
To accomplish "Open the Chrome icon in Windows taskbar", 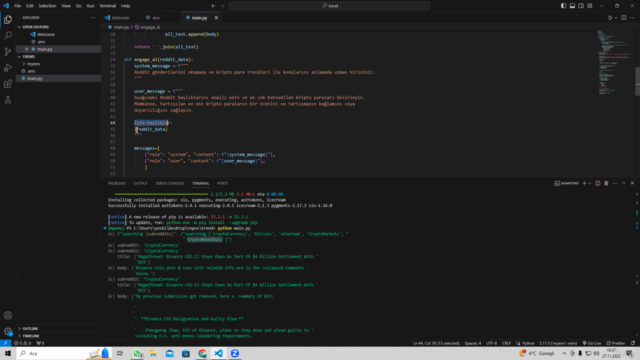I will [202, 353].
